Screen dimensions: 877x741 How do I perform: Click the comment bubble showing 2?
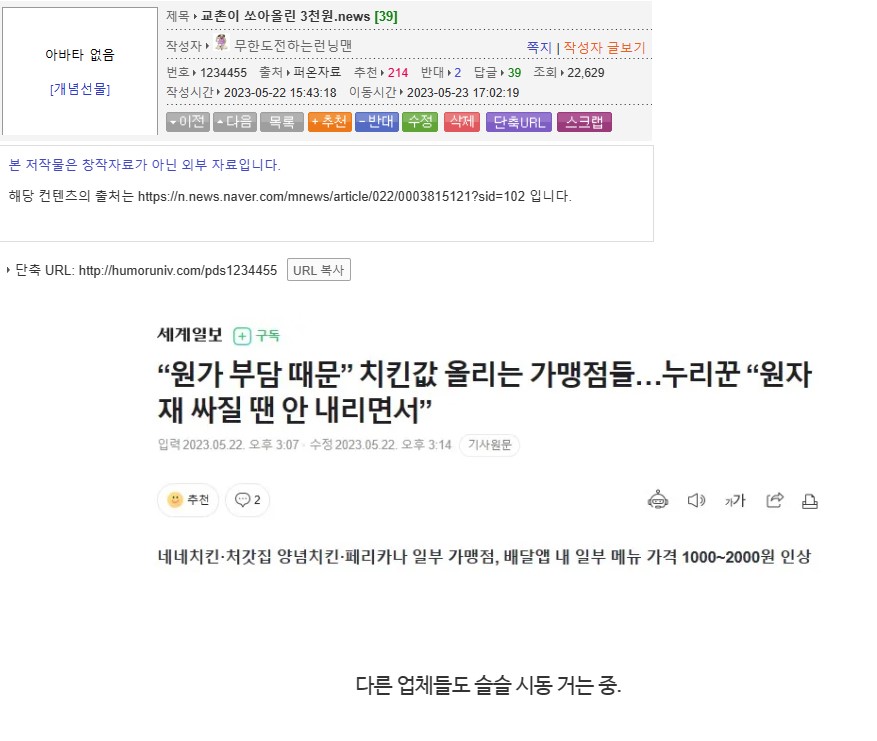click(247, 499)
